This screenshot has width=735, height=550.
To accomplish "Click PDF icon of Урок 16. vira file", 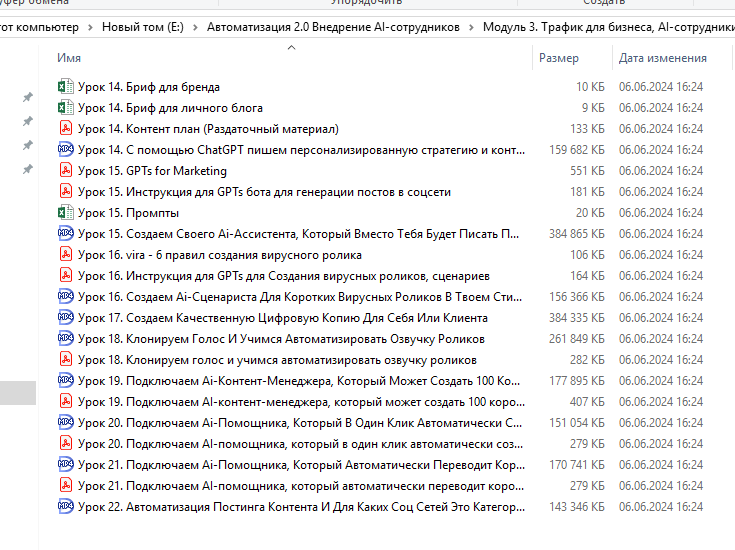I will click(66, 255).
